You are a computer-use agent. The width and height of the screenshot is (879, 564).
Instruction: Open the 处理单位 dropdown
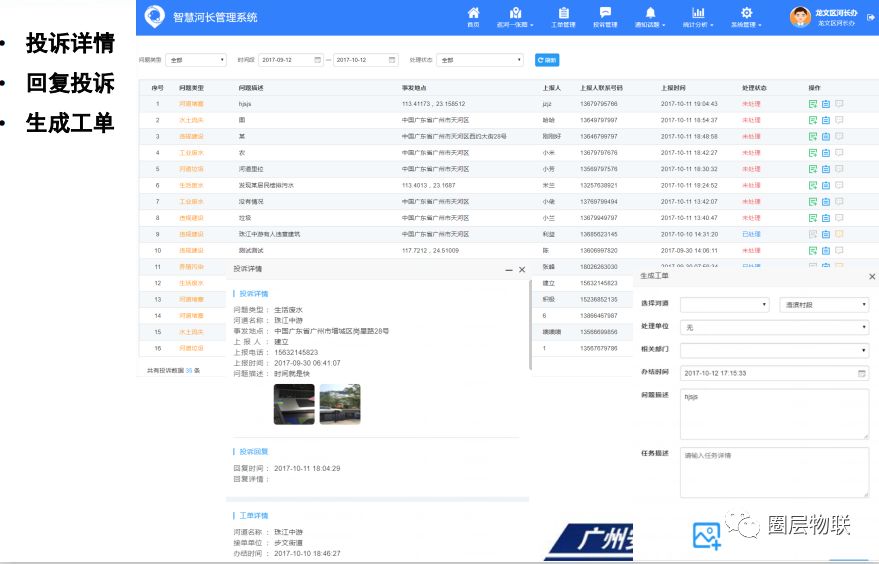tap(774, 327)
